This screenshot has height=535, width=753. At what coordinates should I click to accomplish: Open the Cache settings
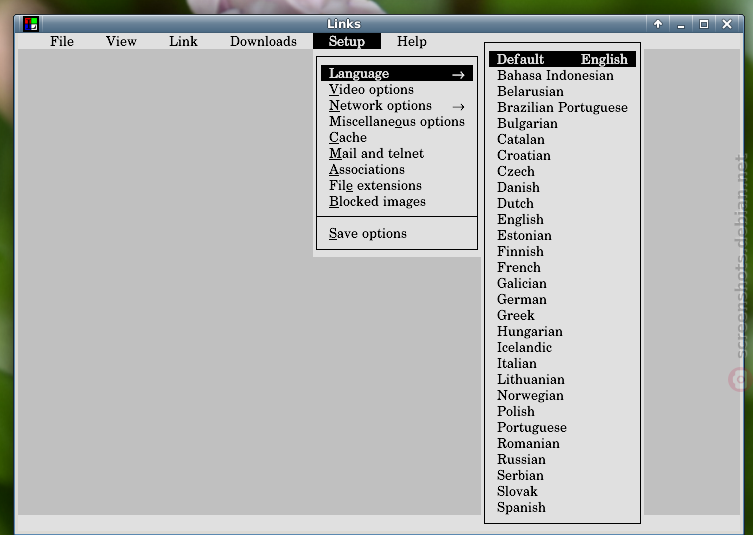tap(397, 137)
